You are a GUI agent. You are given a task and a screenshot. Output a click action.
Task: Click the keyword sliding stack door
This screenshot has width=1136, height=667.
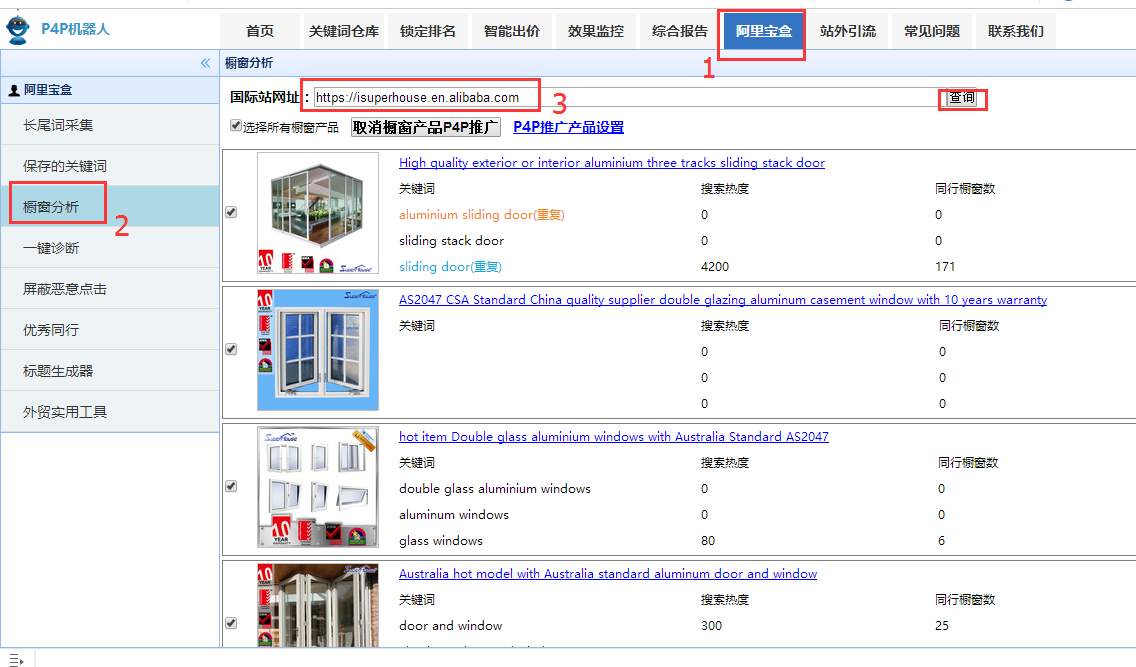click(x=451, y=240)
